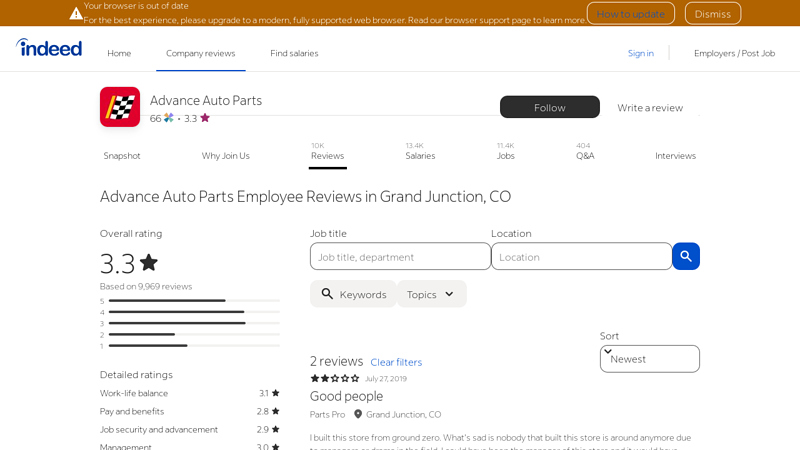Click the blue search magnifier button
The image size is (800, 450).
(686, 256)
